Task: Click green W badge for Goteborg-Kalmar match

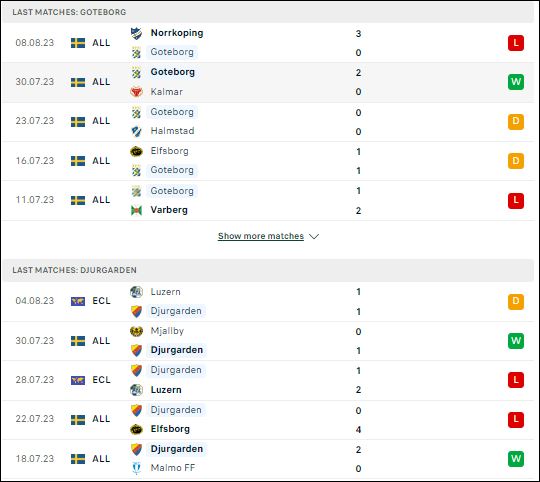Action: (516, 82)
